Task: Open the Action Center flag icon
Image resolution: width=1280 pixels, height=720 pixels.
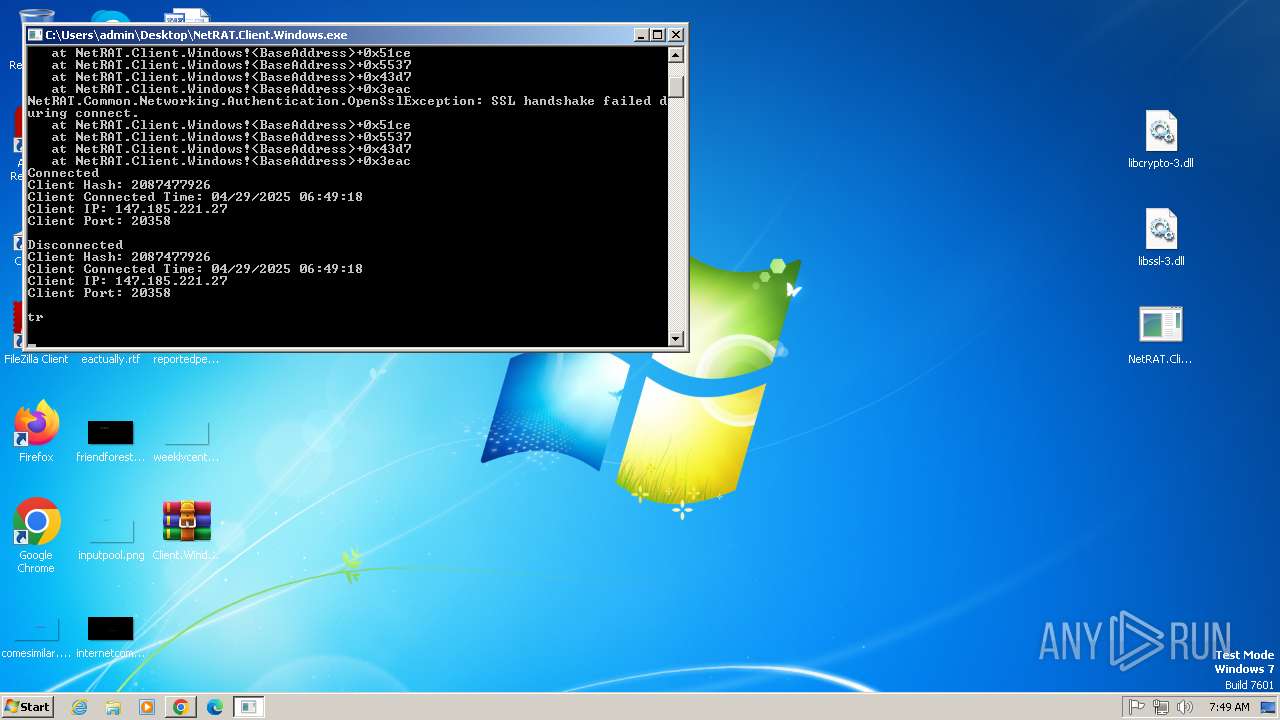Action: (1137, 707)
